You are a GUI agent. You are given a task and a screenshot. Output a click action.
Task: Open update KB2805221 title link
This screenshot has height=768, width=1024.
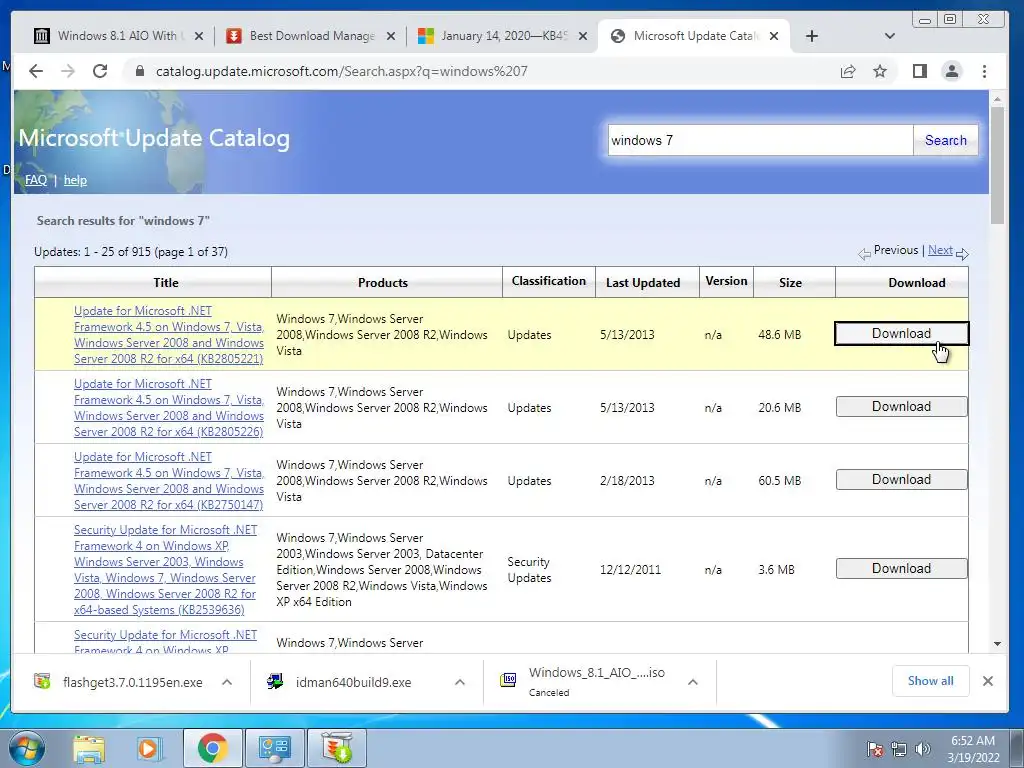coord(169,335)
